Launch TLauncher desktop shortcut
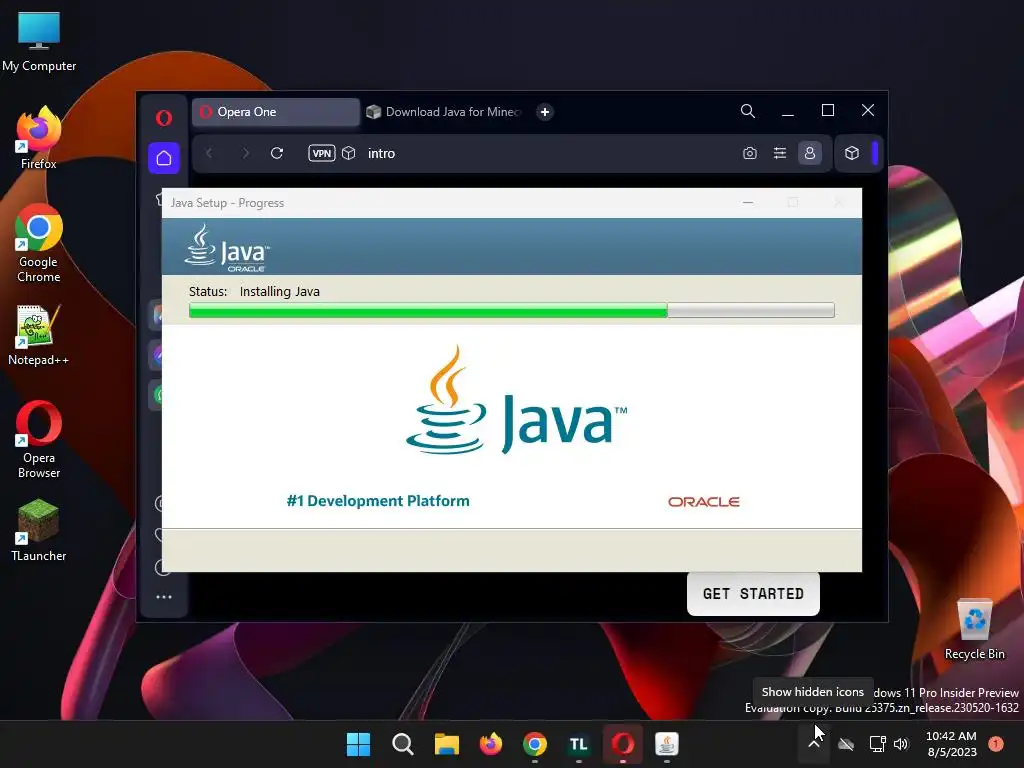This screenshot has width=1024, height=768. click(39, 530)
